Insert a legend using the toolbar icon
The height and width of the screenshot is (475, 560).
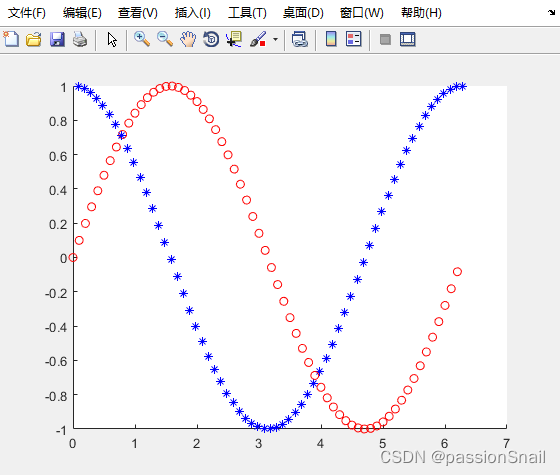coord(354,39)
